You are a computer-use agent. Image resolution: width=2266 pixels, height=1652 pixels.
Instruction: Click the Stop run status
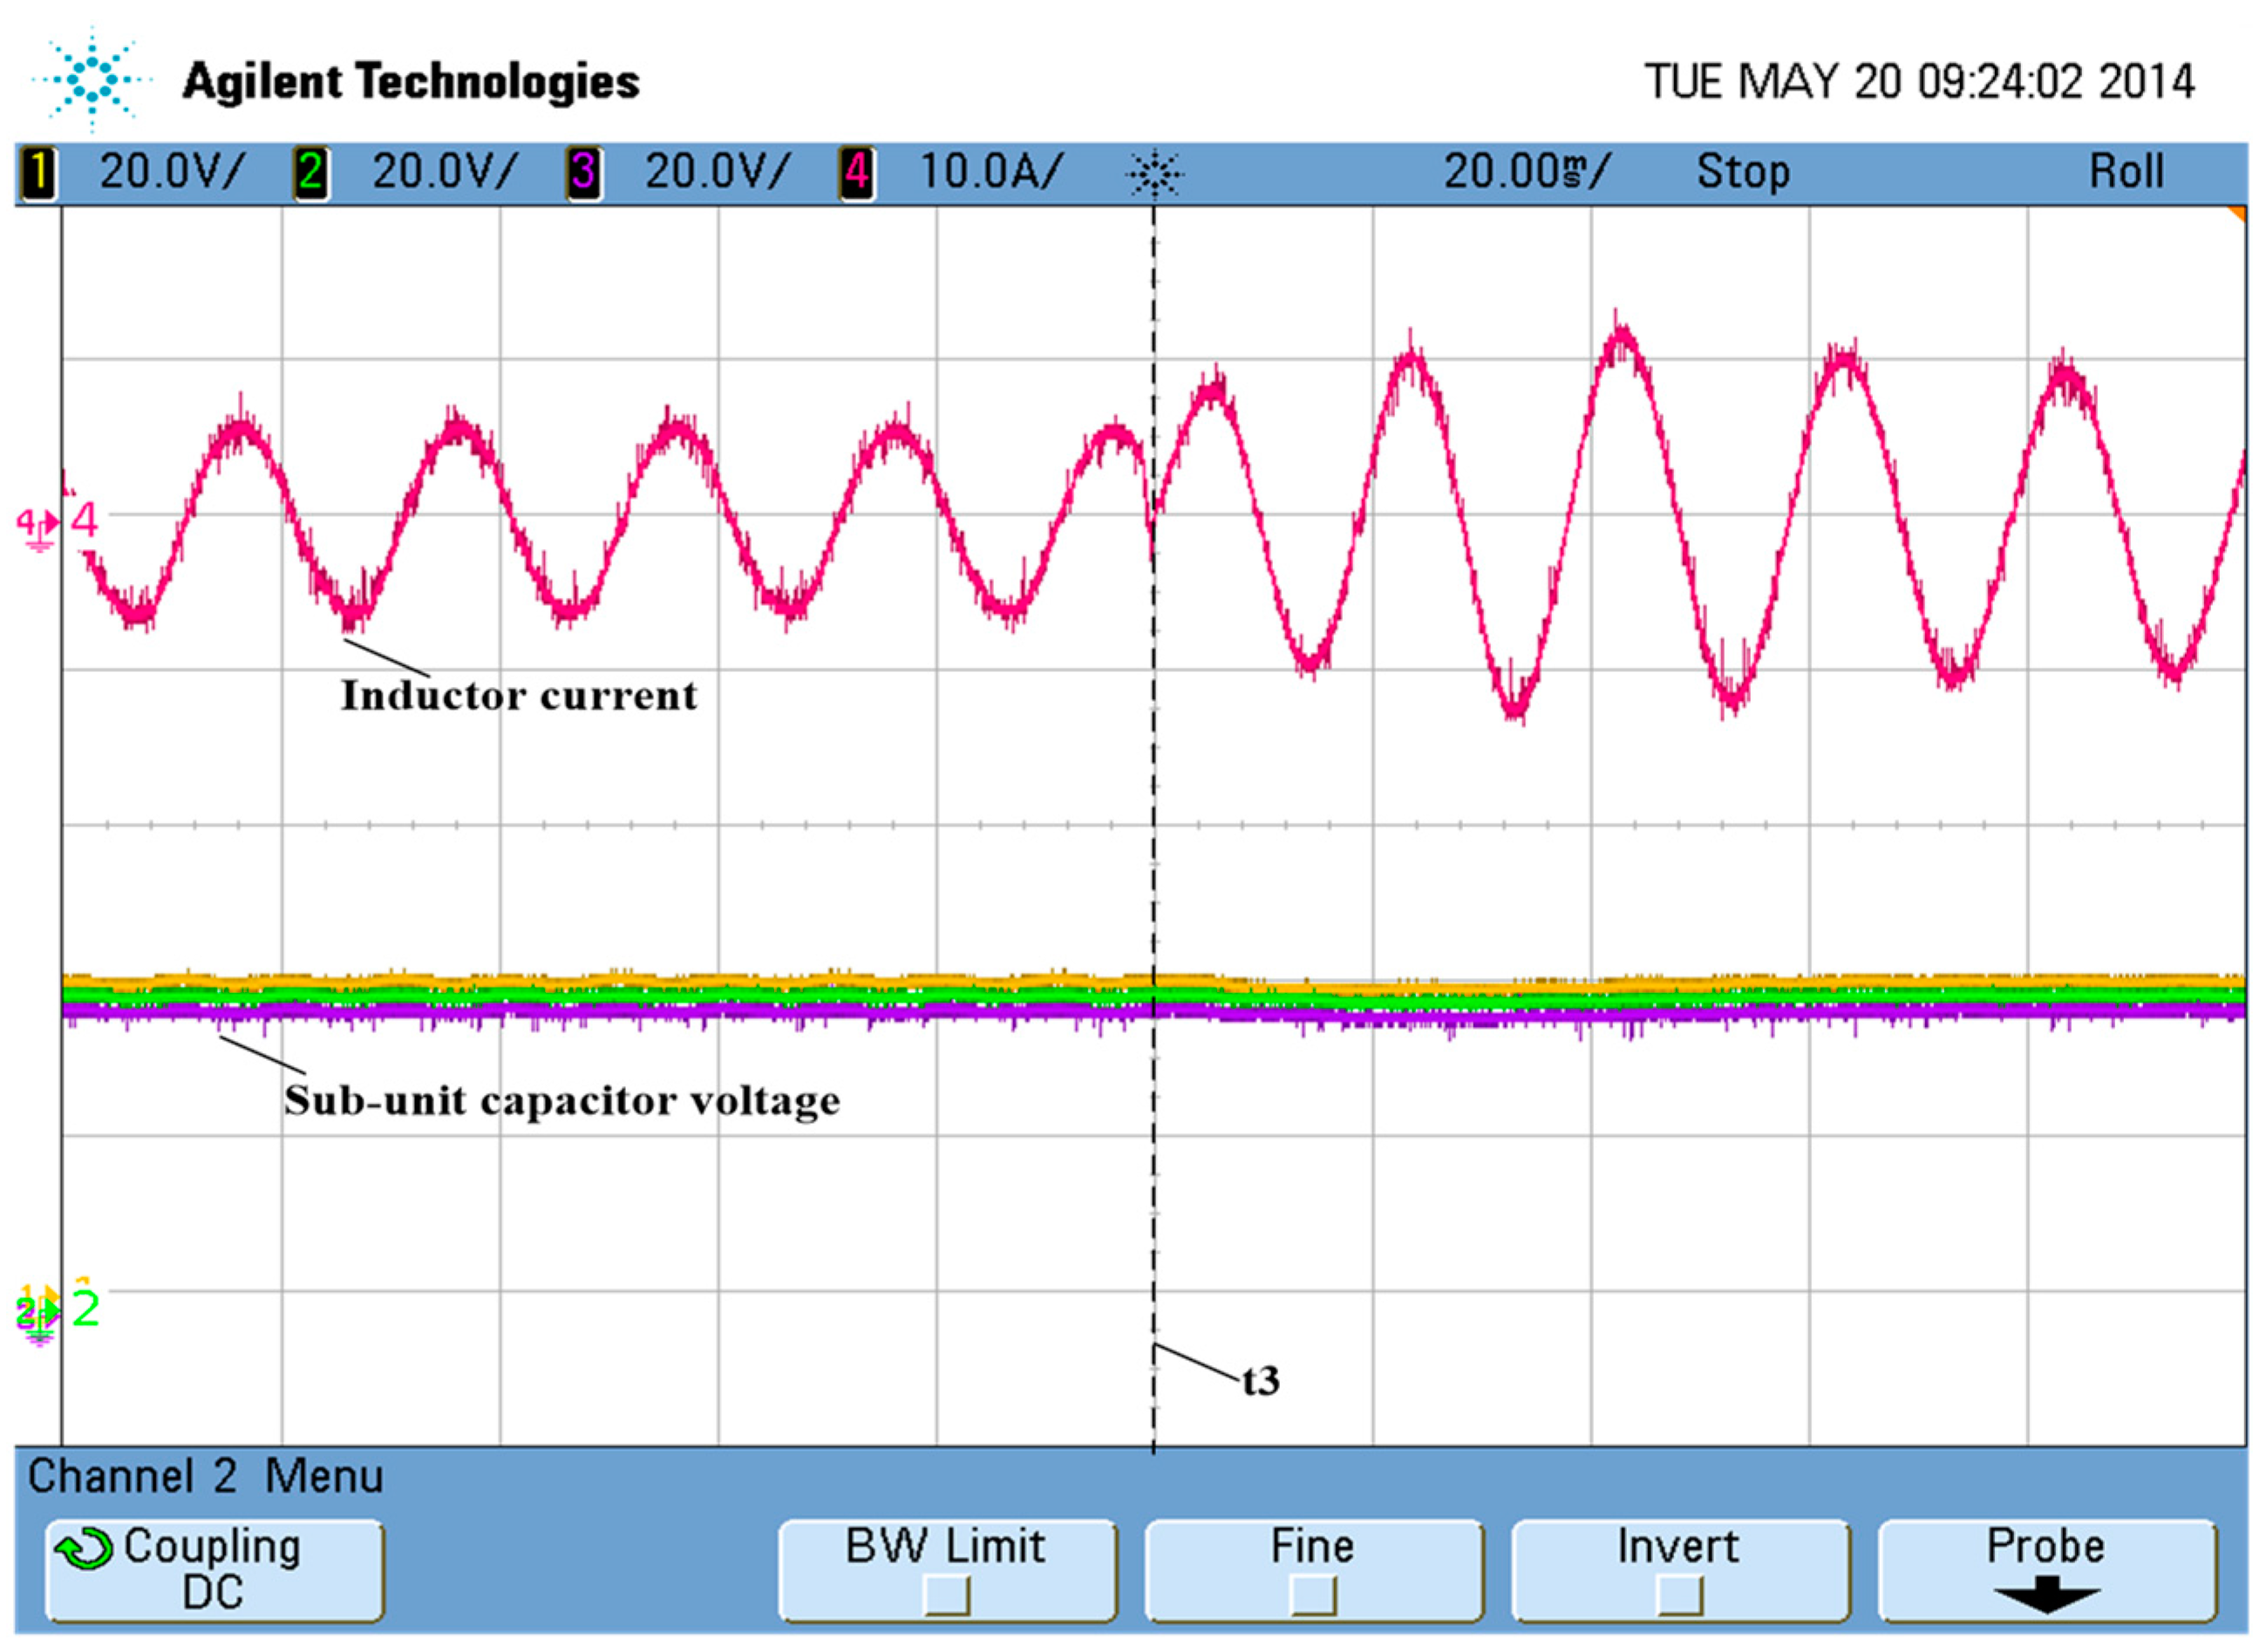point(1742,173)
